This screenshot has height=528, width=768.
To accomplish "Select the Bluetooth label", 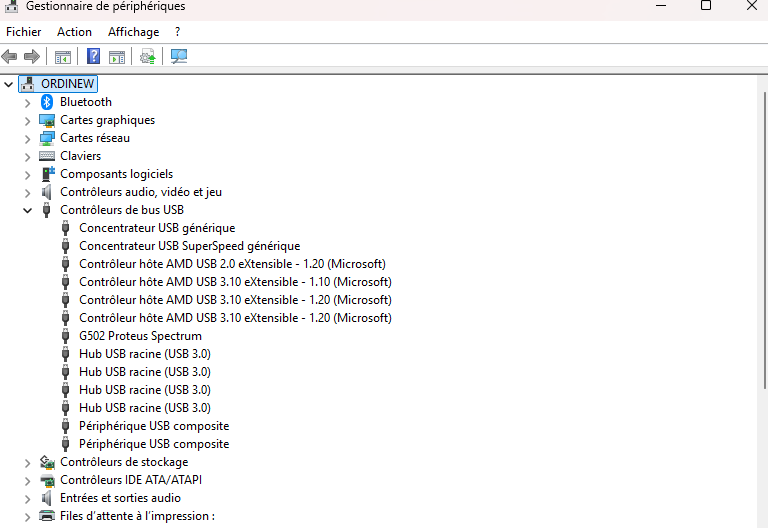I will pyautogui.click(x=86, y=102).
